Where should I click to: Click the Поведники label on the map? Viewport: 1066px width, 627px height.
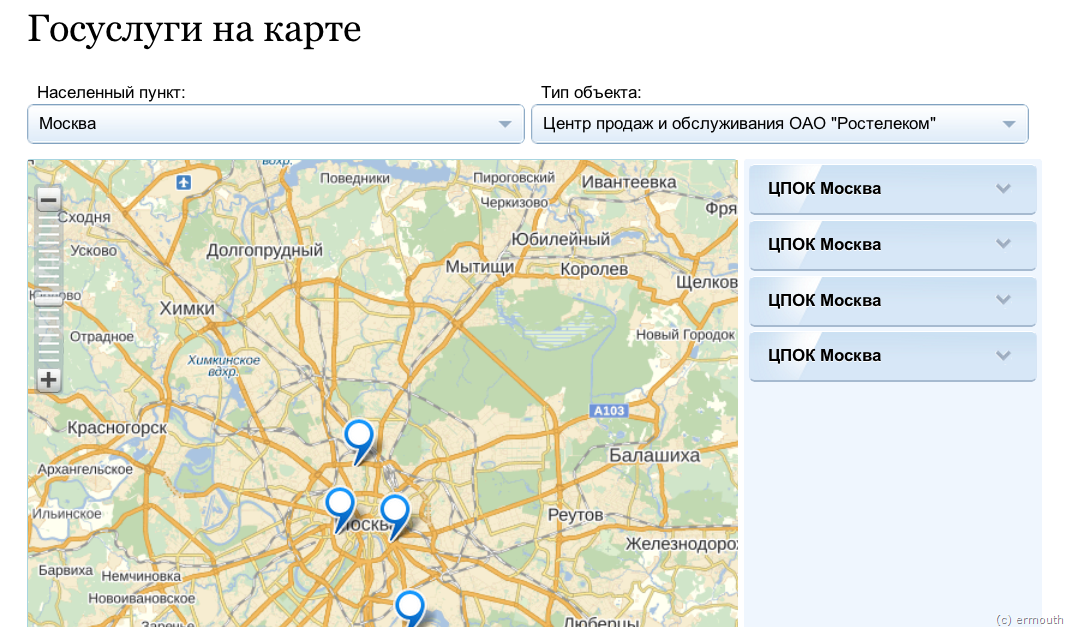[x=355, y=178]
